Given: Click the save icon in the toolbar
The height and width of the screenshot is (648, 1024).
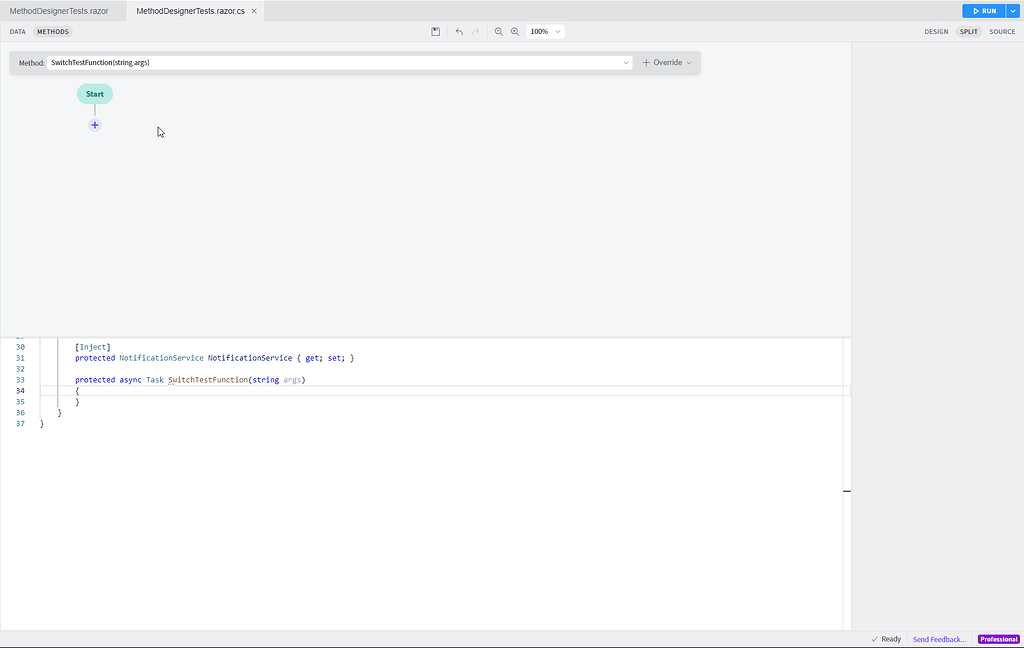Looking at the screenshot, I should [x=435, y=31].
